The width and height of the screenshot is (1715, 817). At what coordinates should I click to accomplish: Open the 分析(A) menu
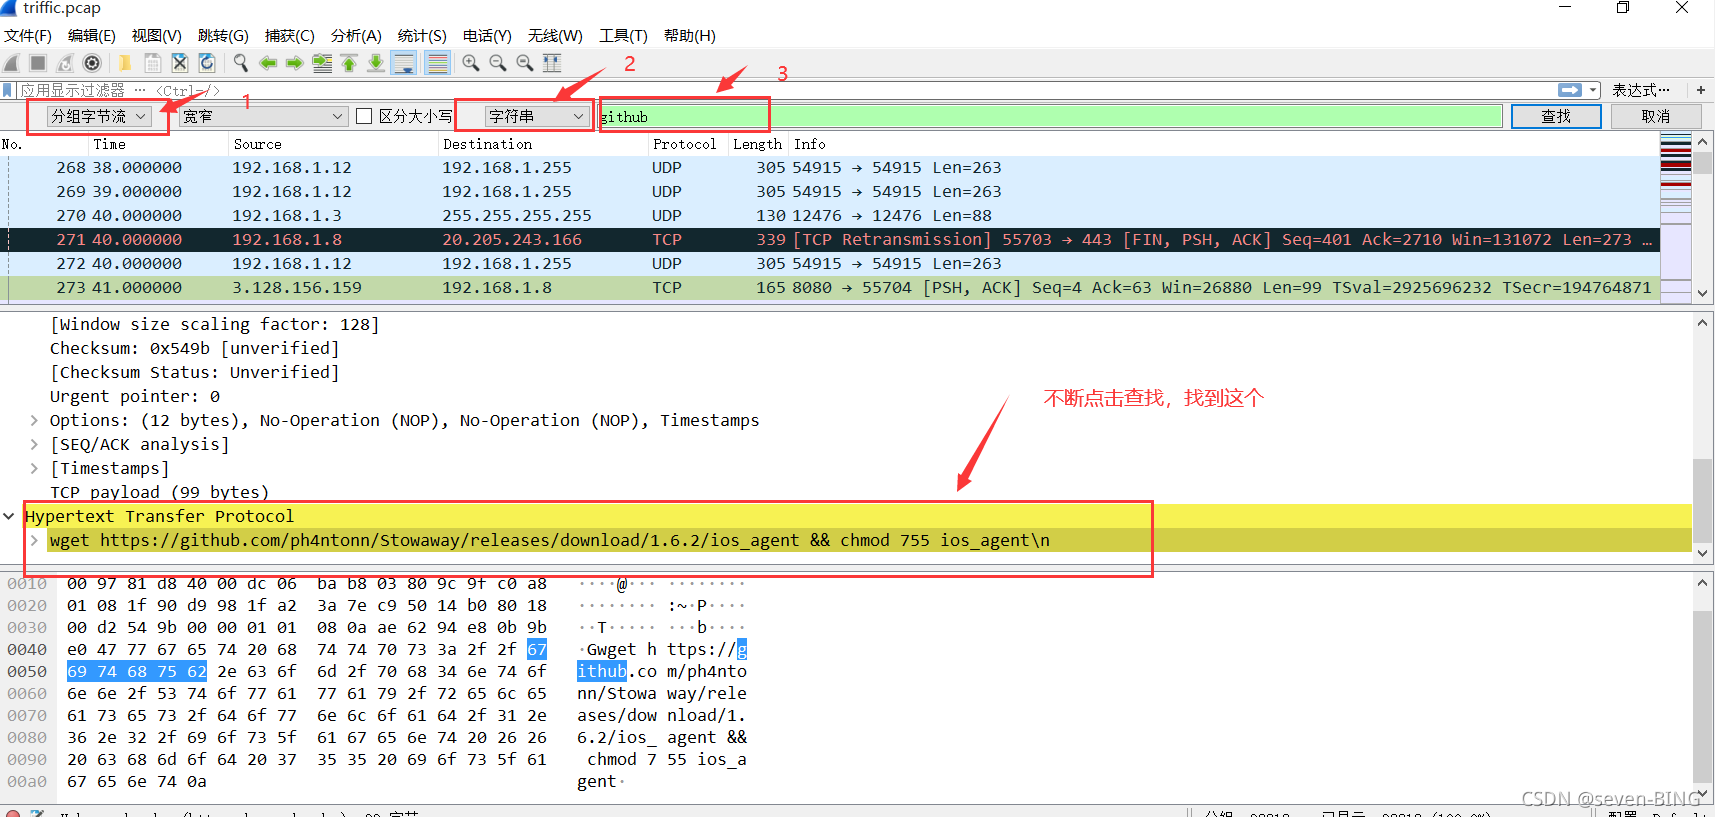pos(356,35)
